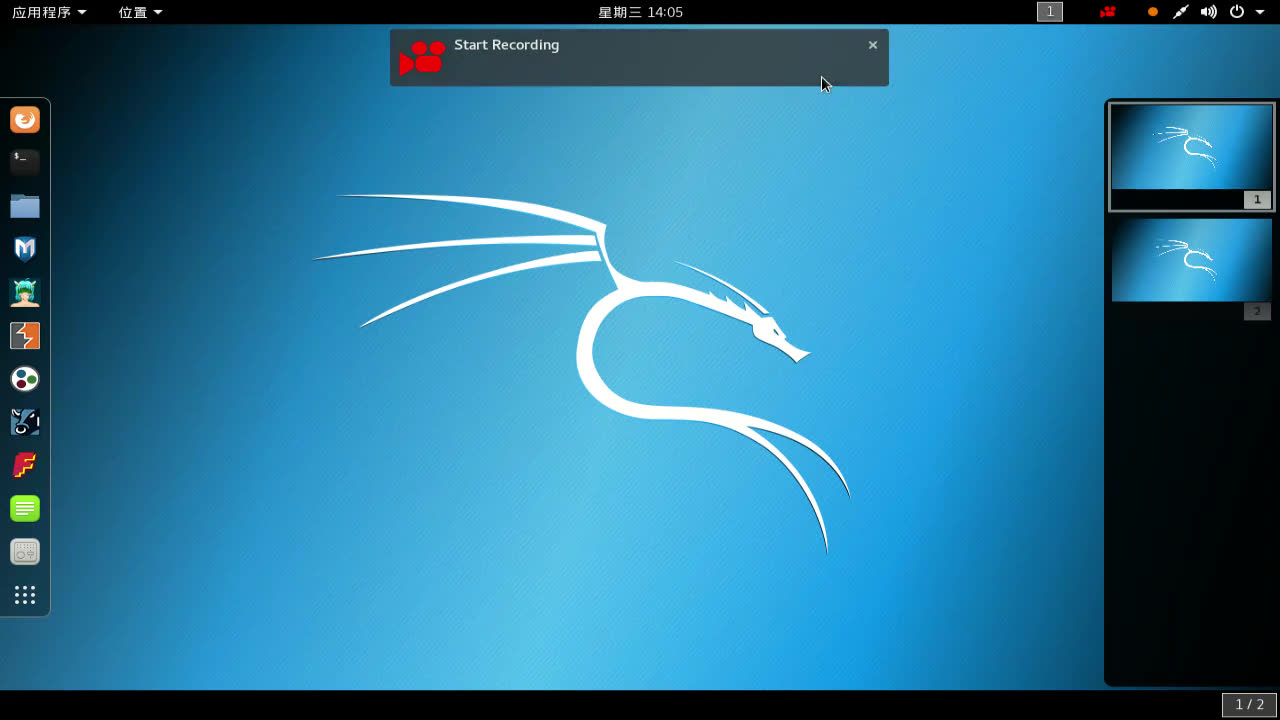Image resolution: width=1280 pixels, height=720 pixels.
Task: Open the wired network status icon
Action: pyautogui.click(x=1181, y=12)
